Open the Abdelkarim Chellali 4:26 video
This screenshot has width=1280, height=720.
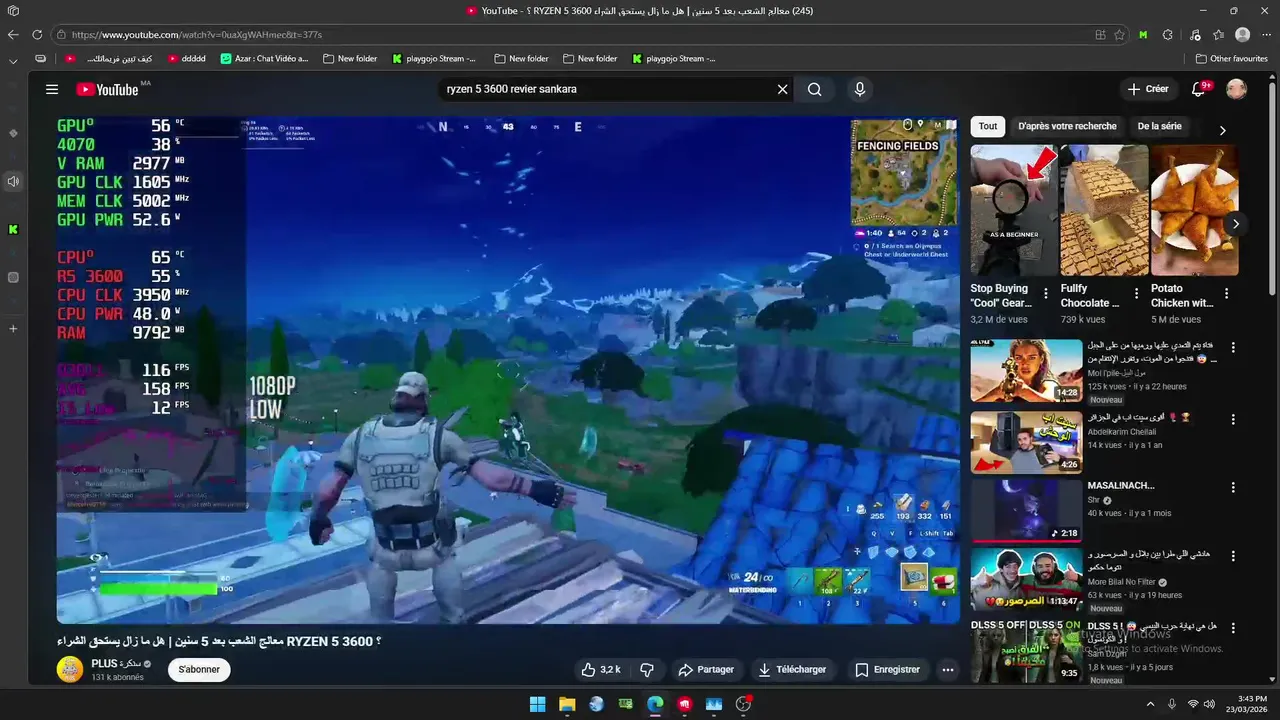(x=1026, y=442)
